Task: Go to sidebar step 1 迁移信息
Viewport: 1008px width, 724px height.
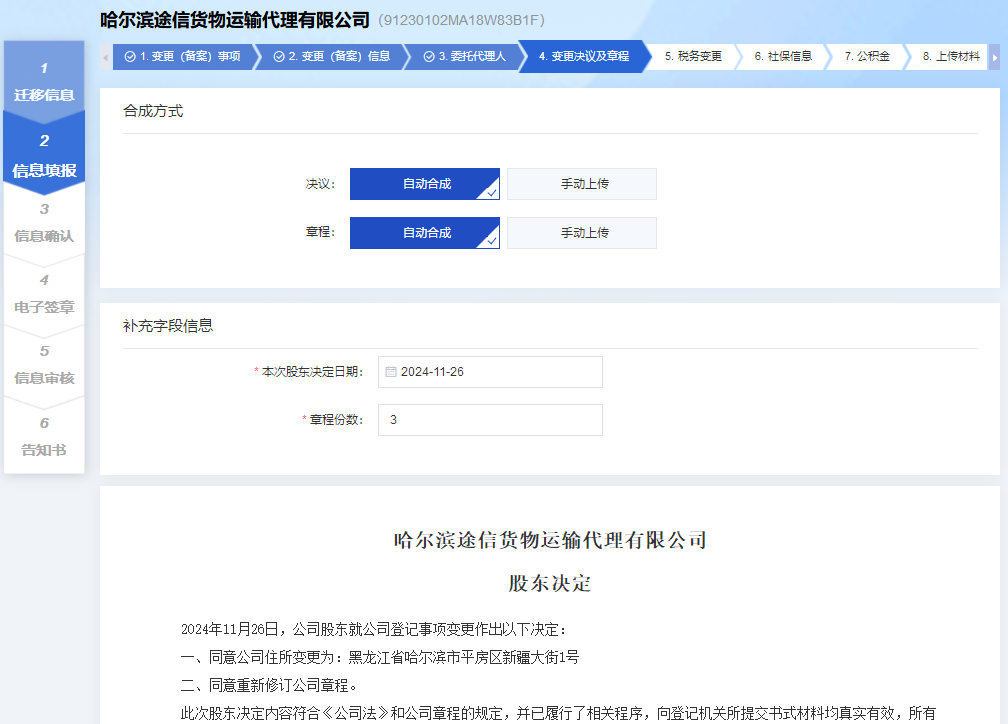Action: 44,82
